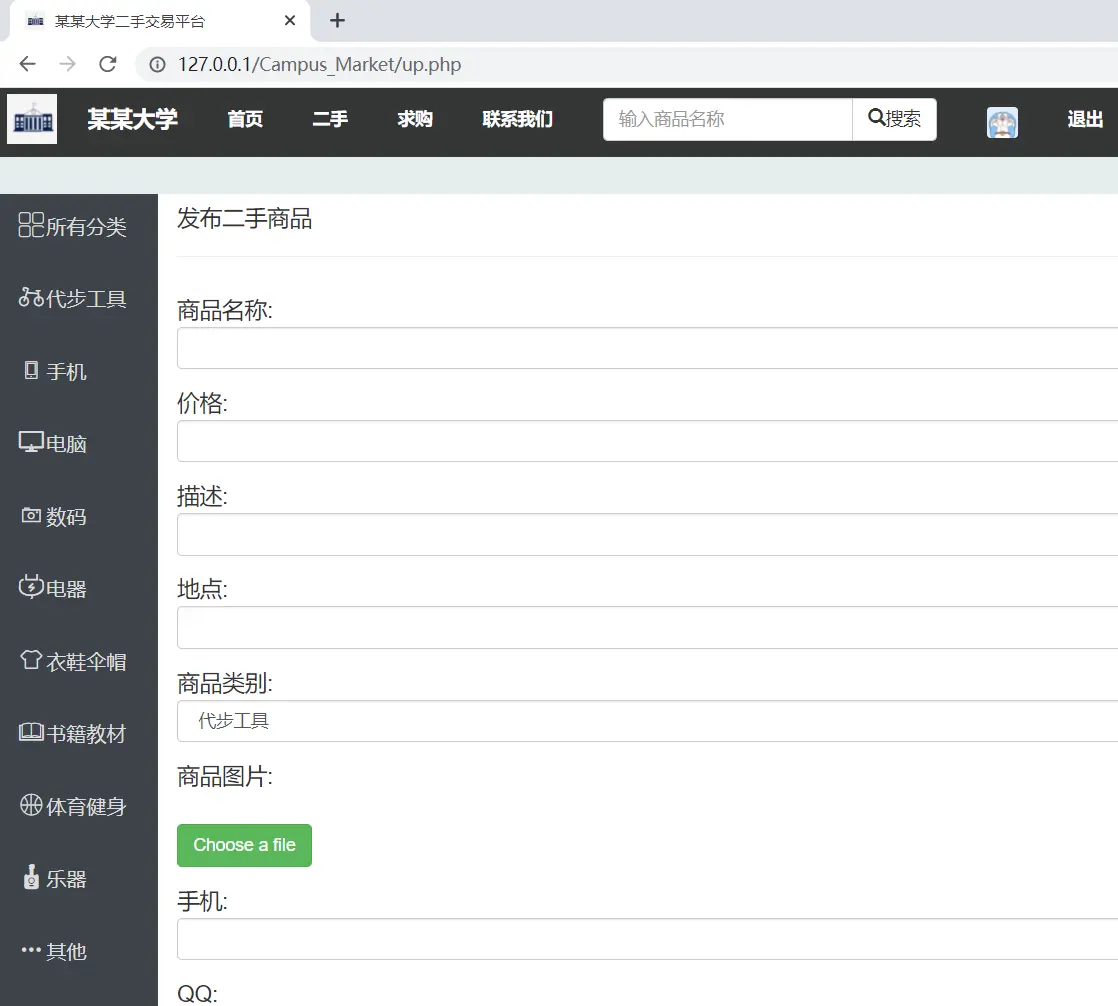Open the 二手 nav item
1118x1006 pixels.
[x=330, y=119]
